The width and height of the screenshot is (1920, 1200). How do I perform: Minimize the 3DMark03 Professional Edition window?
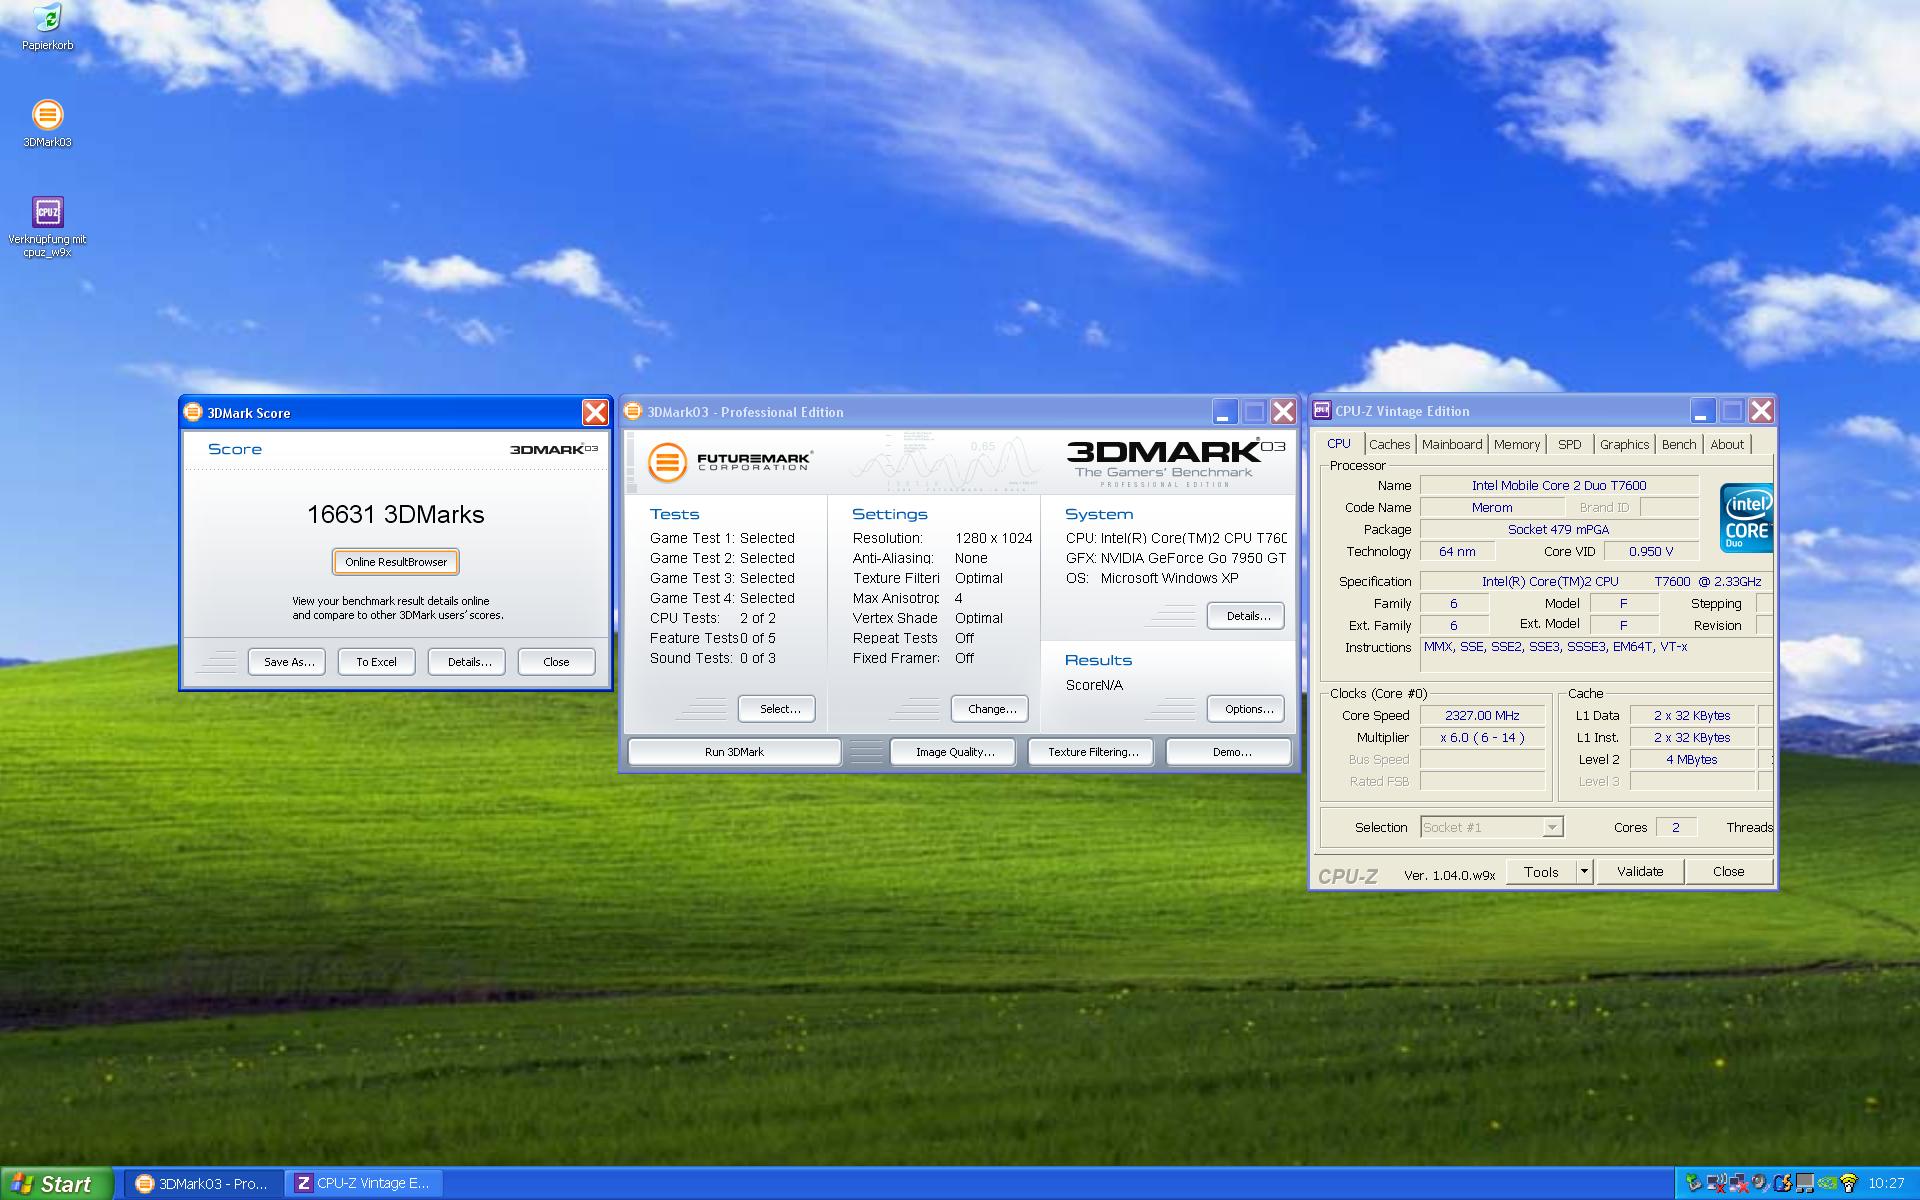pos(1225,411)
